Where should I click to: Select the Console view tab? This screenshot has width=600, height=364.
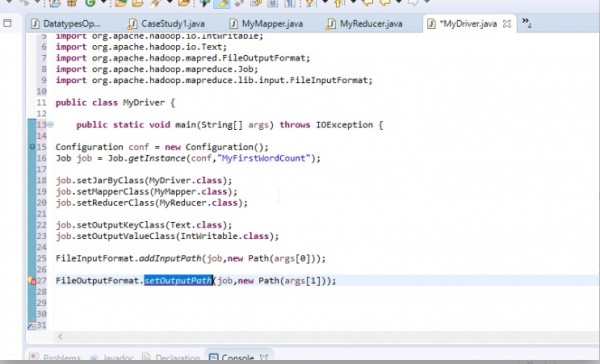(x=238, y=358)
